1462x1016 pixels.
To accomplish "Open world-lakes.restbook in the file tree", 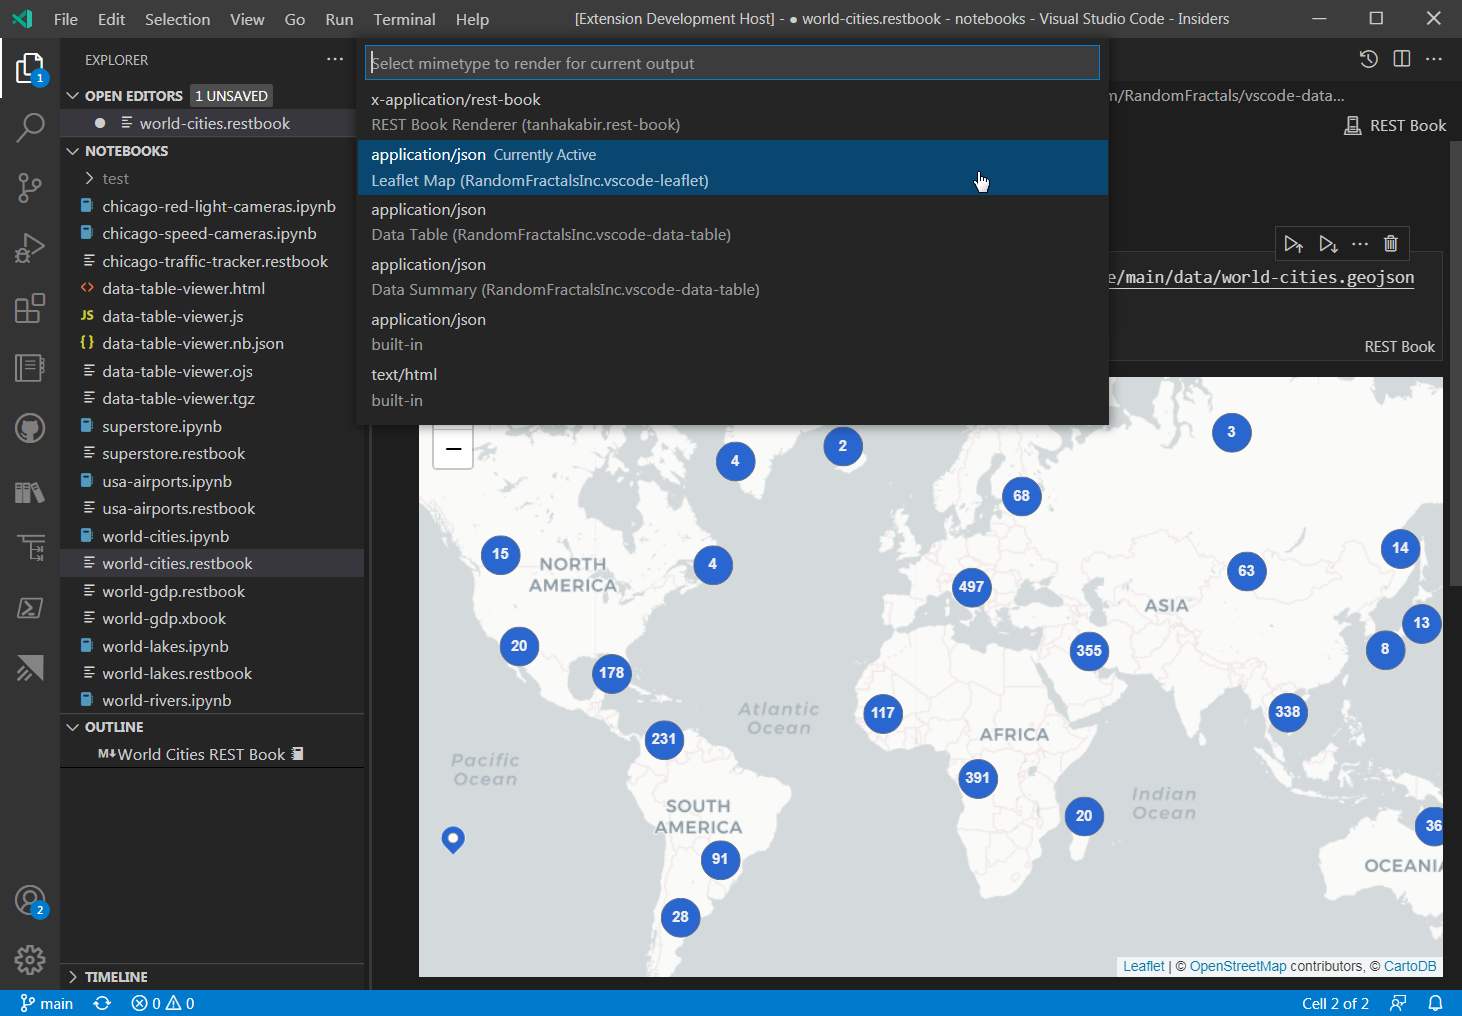I will pos(177,673).
